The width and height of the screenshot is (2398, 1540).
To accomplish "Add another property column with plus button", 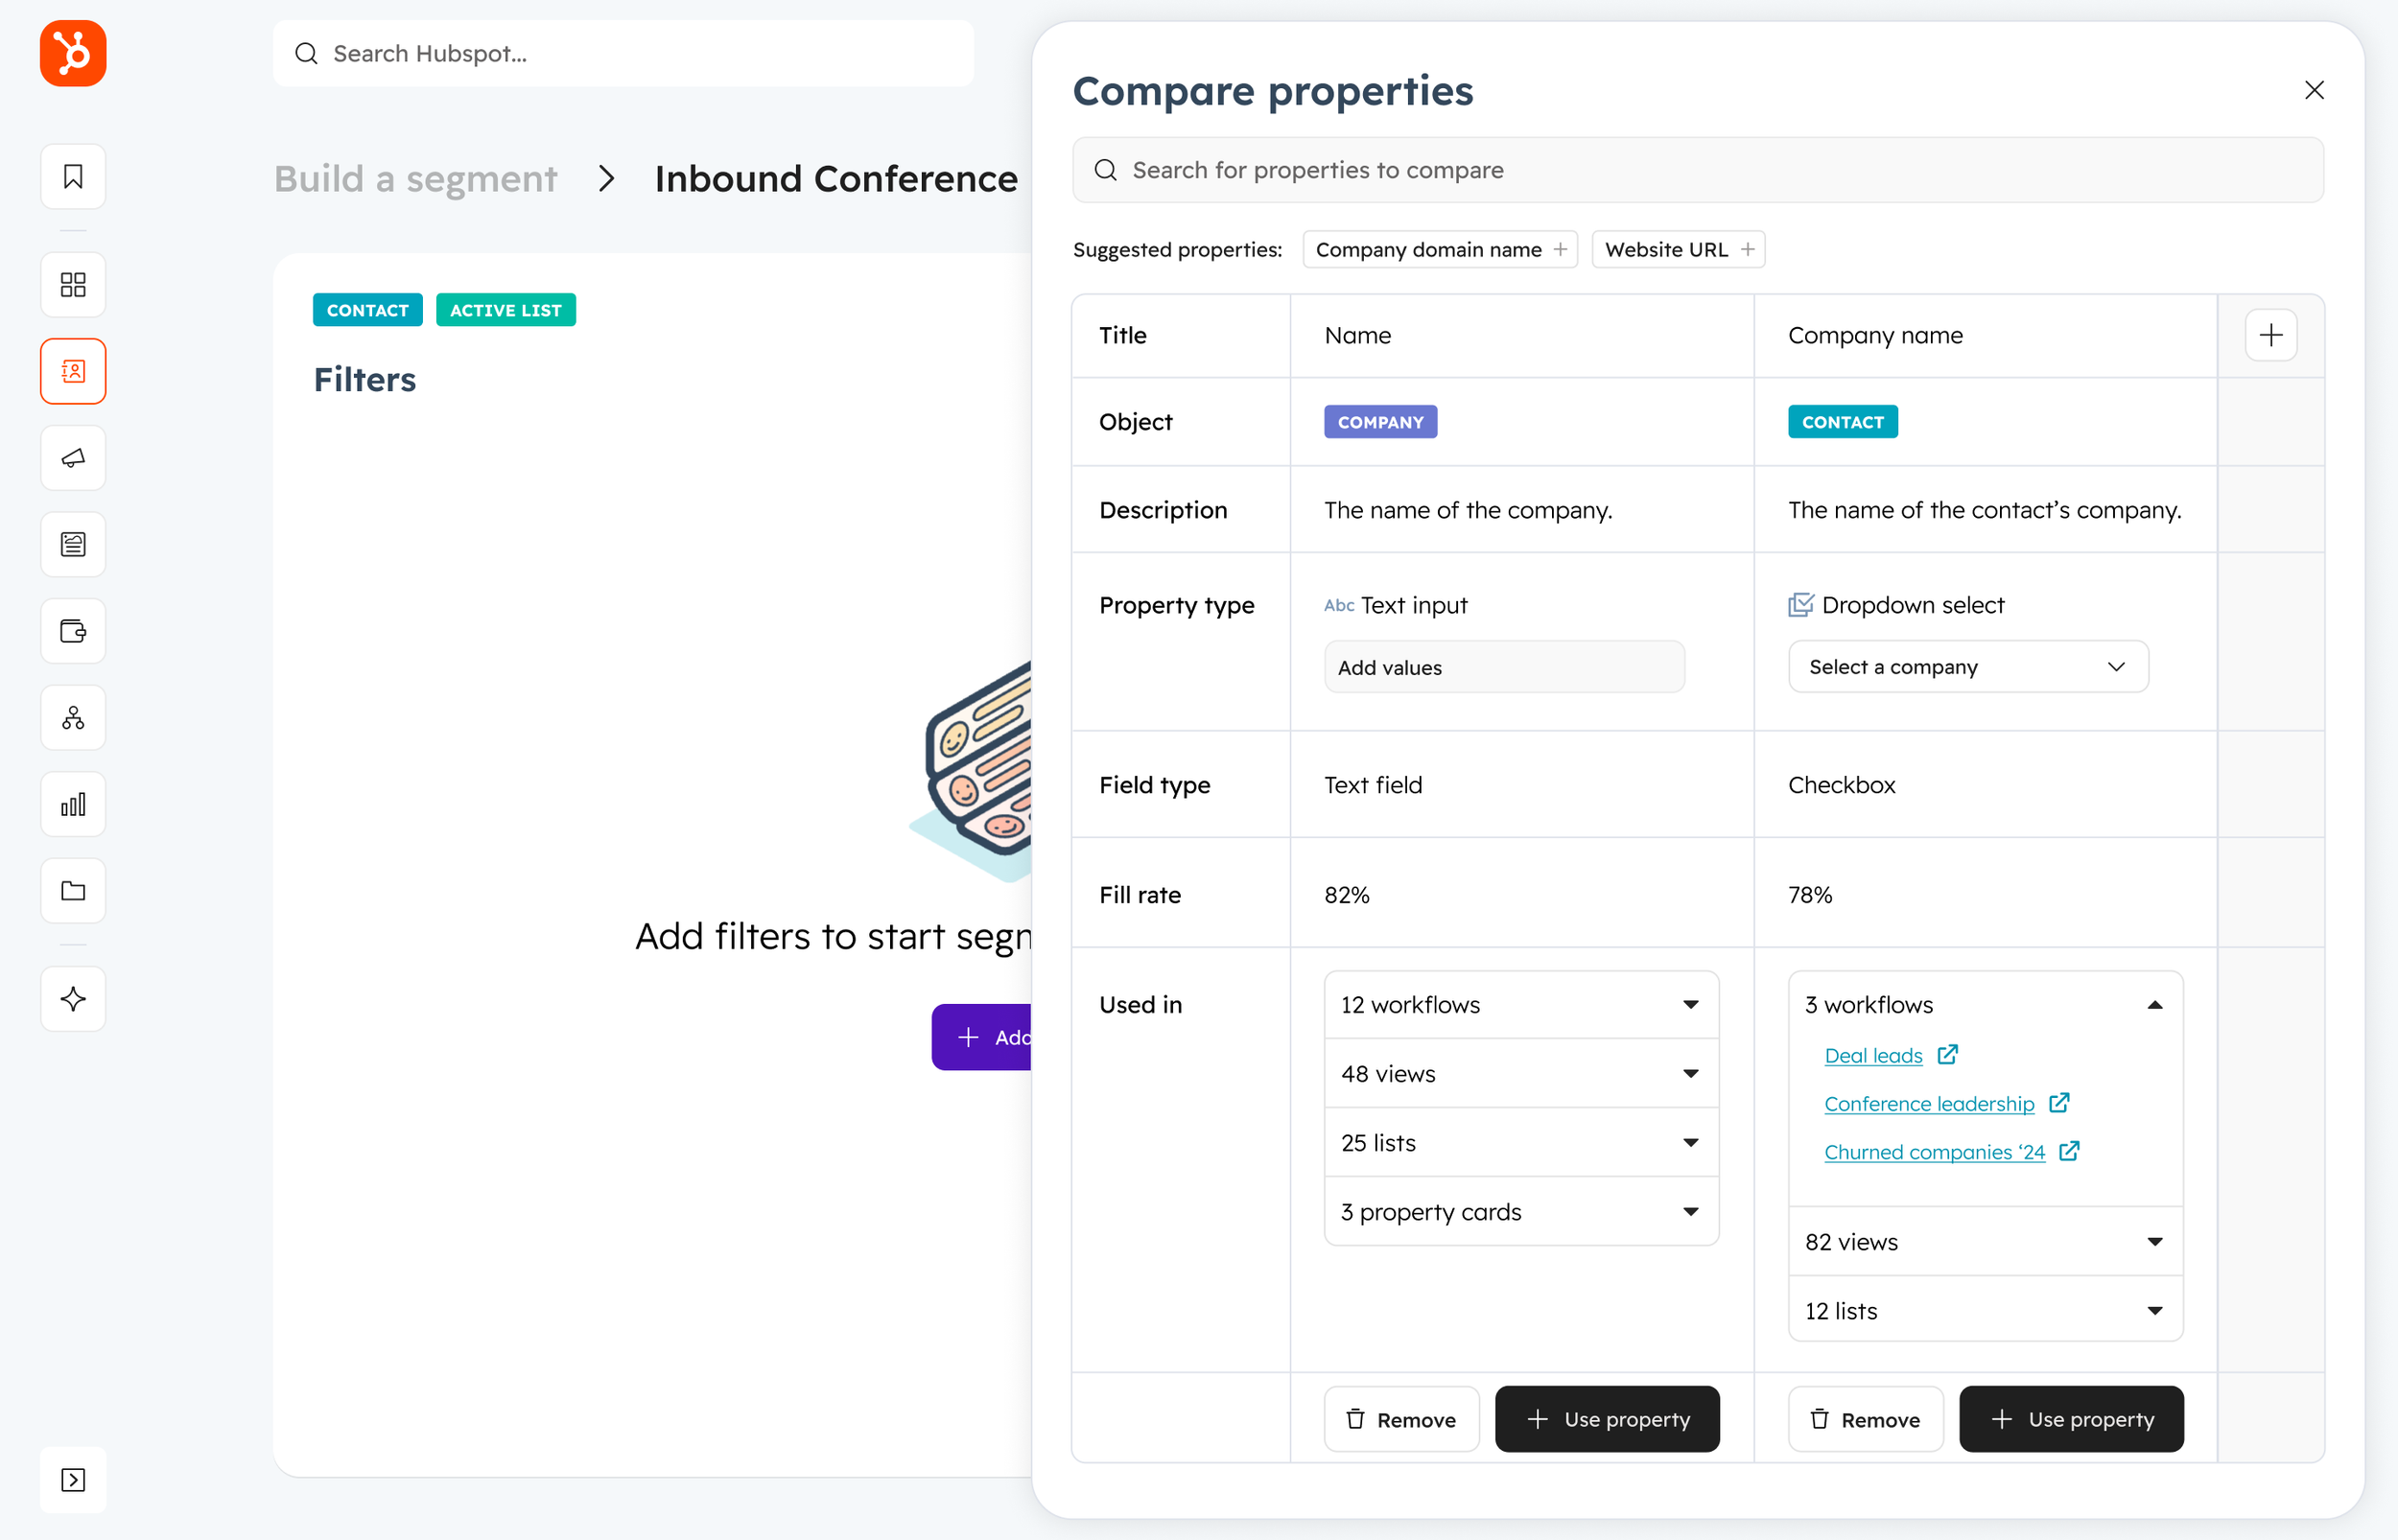I will click(x=2270, y=335).
